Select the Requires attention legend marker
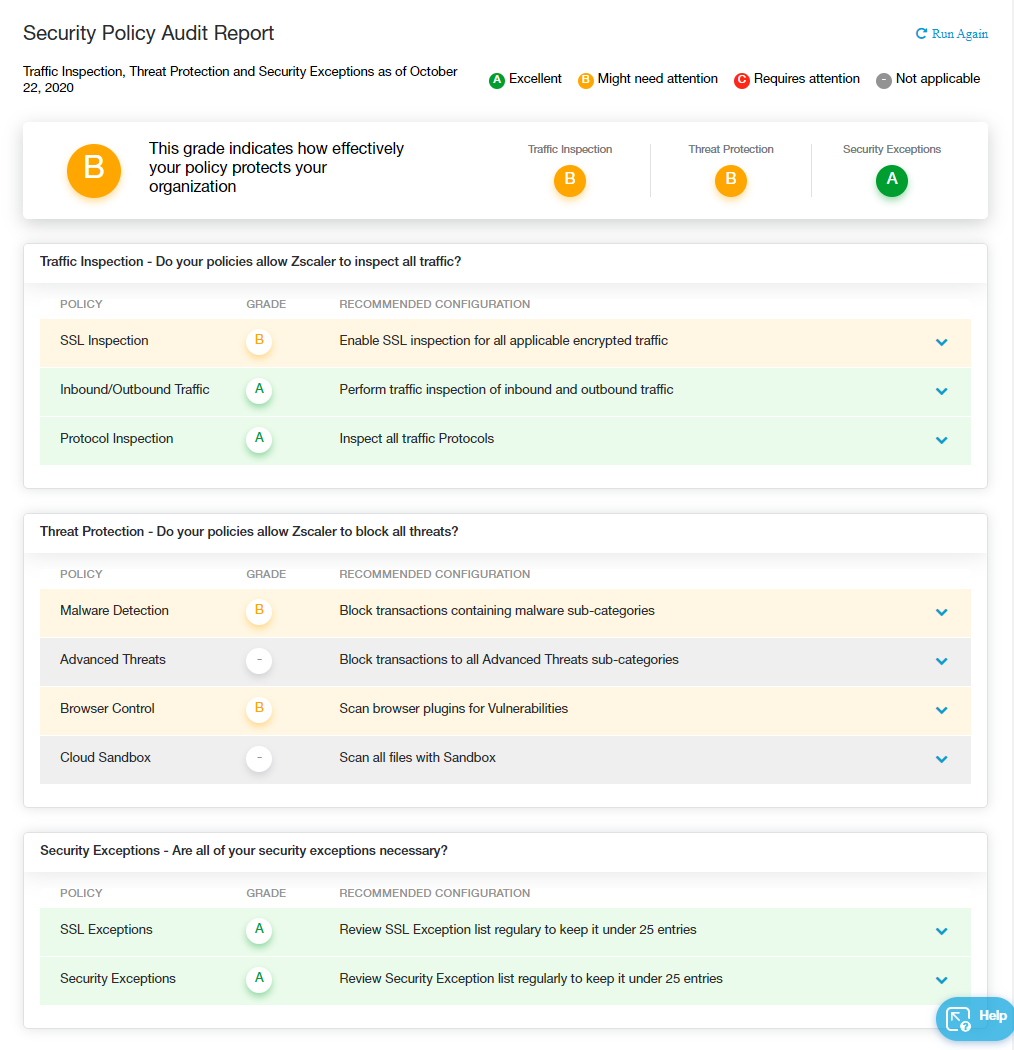1014x1050 pixels. [741, 79]
